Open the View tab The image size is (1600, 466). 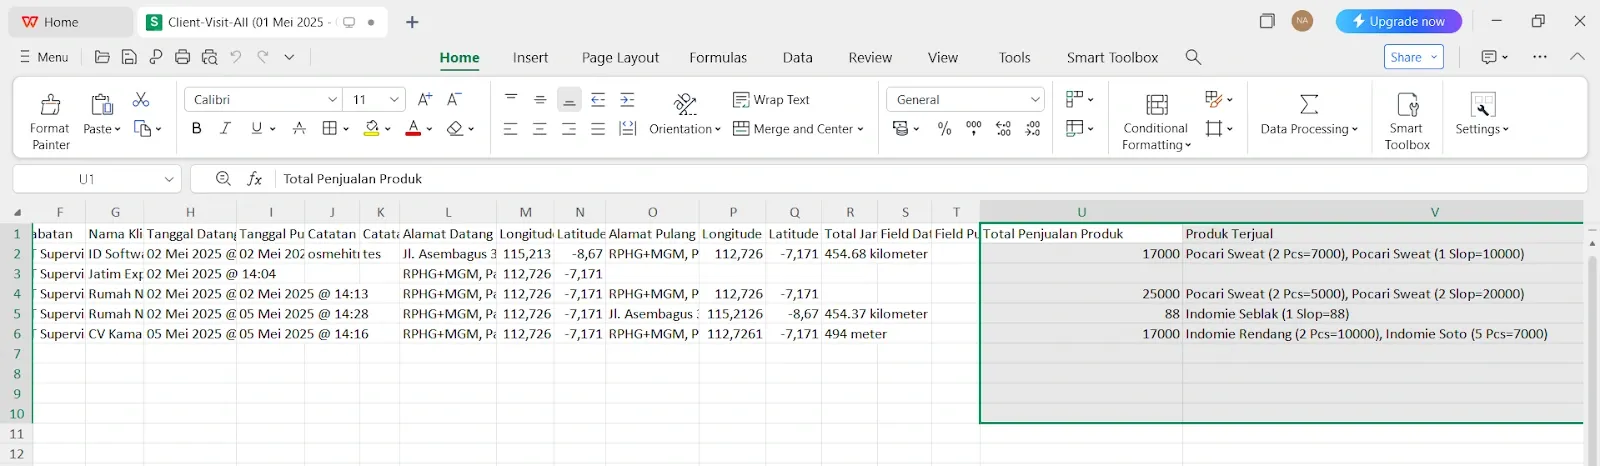942,57
